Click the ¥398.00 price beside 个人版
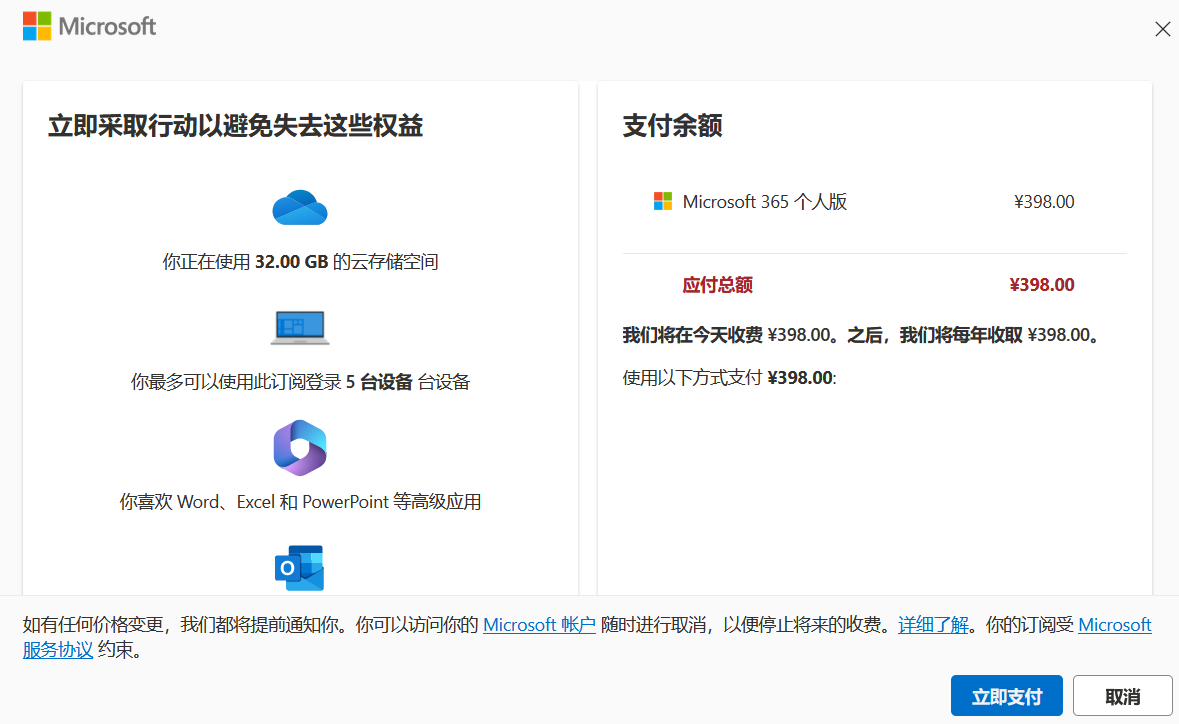The height and width of the screenshot is (724, 1179). pos(1044,201)
